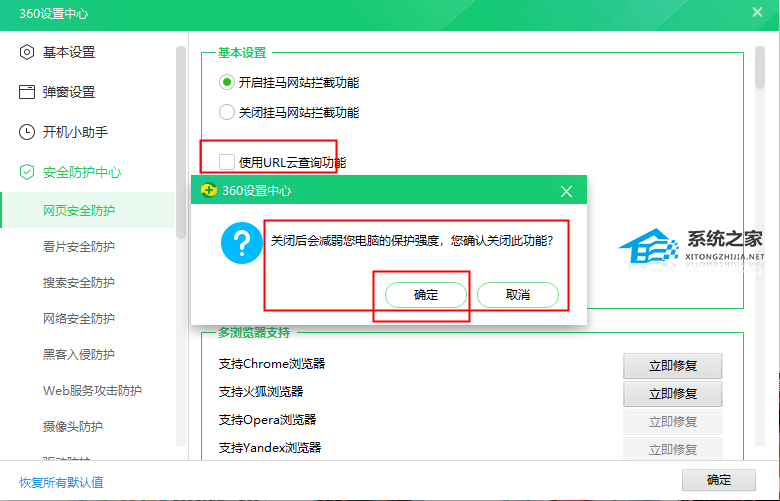
Task: Click the 关闭后会减弱您电脑的保护强度 dialog message
Action: click(x=412, y=241)
